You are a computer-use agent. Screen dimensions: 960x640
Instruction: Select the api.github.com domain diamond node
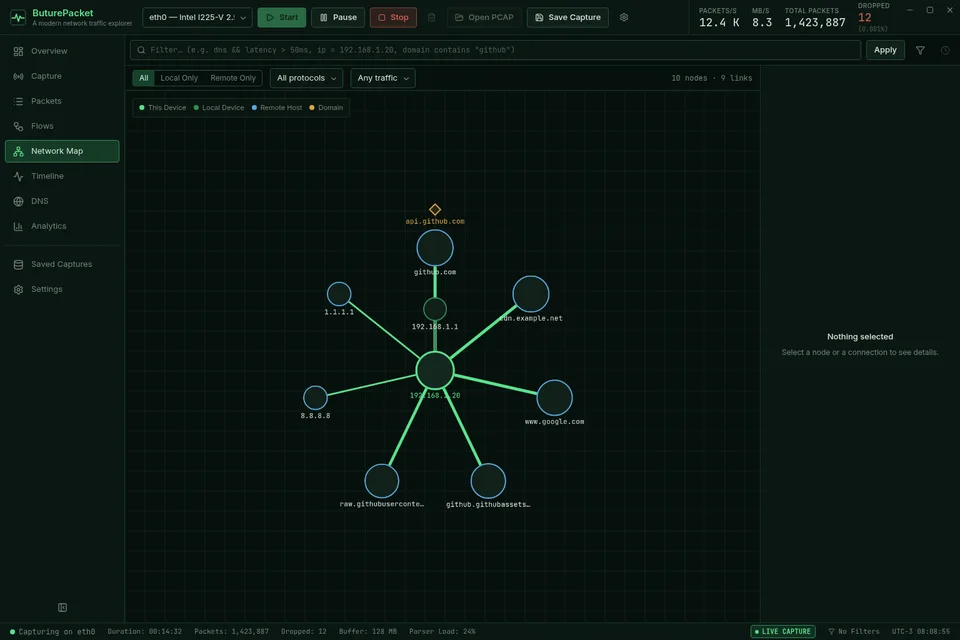[435, 209]
